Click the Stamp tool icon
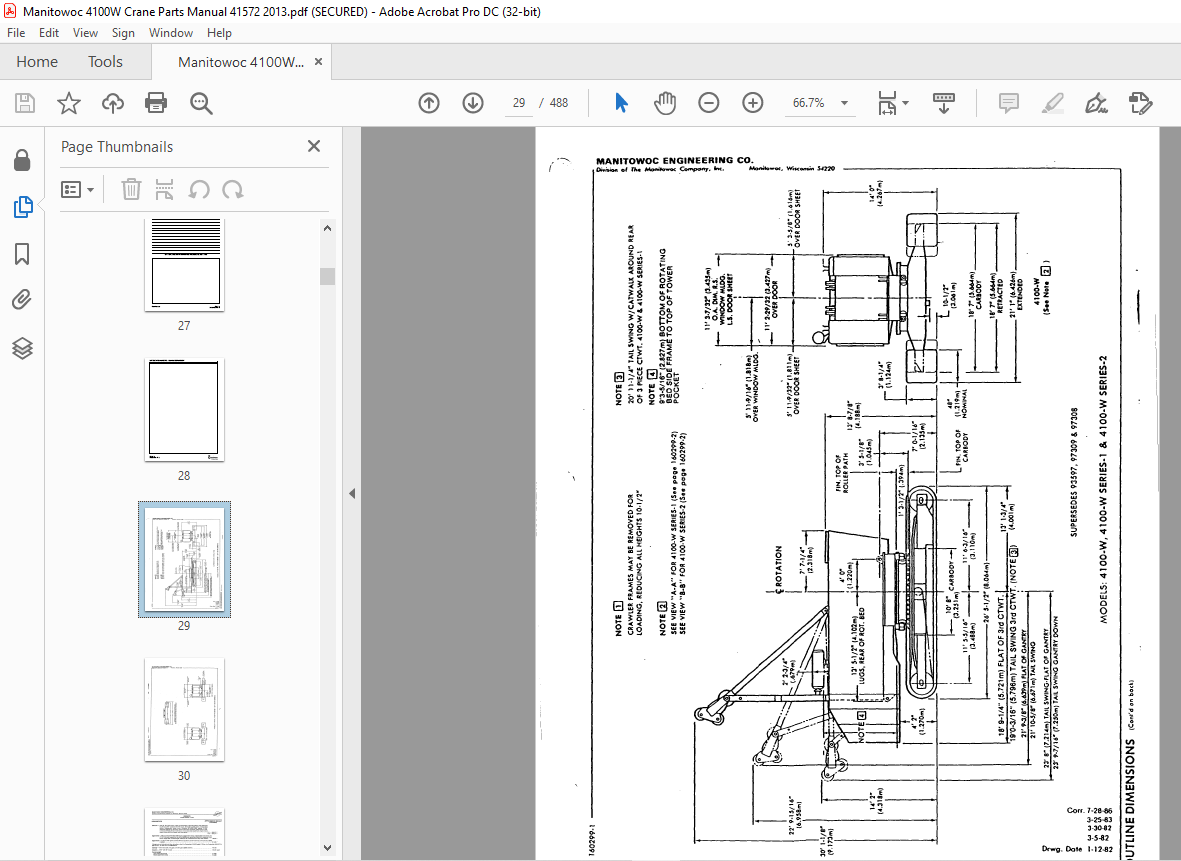The image size is (1181, 861). tap(1141, 103)
